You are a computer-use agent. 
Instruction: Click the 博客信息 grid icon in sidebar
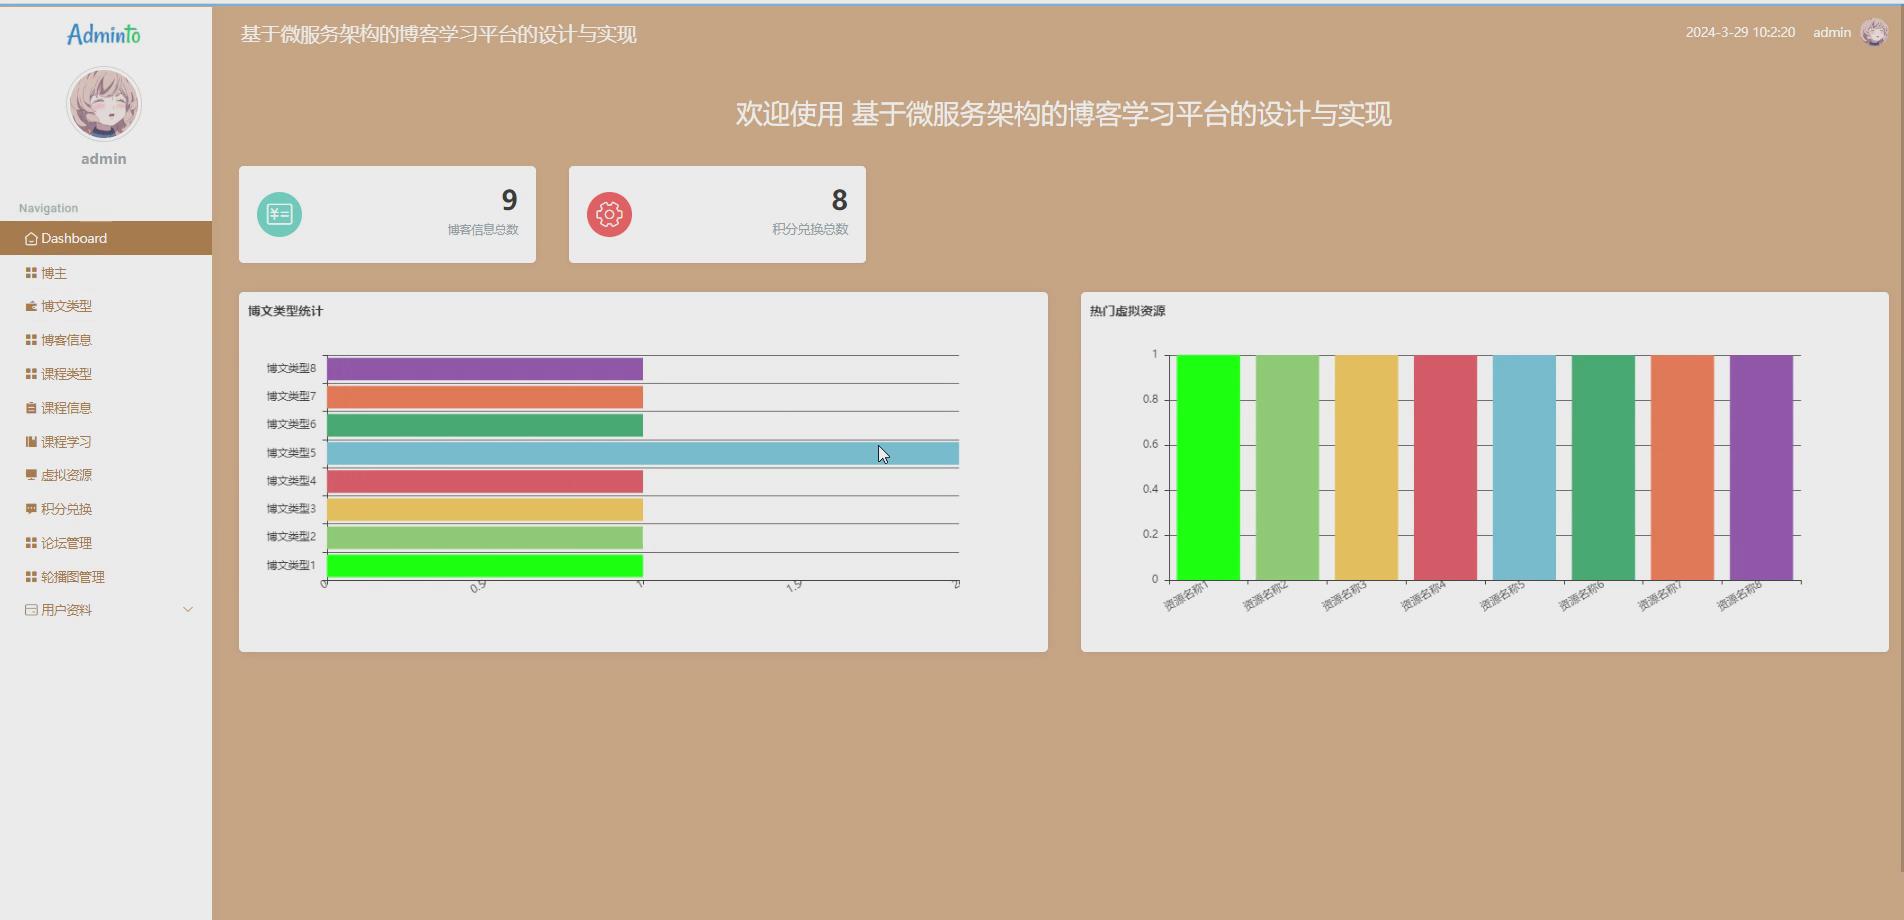pos(29,340)
